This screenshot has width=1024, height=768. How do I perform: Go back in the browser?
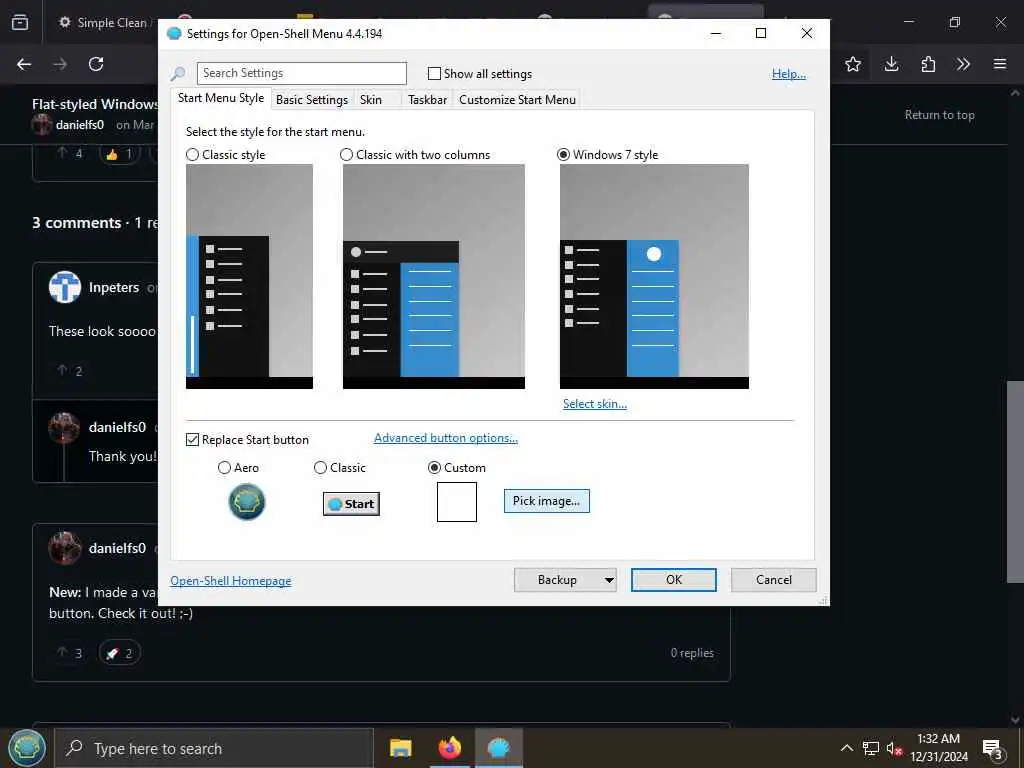(24, 64)
